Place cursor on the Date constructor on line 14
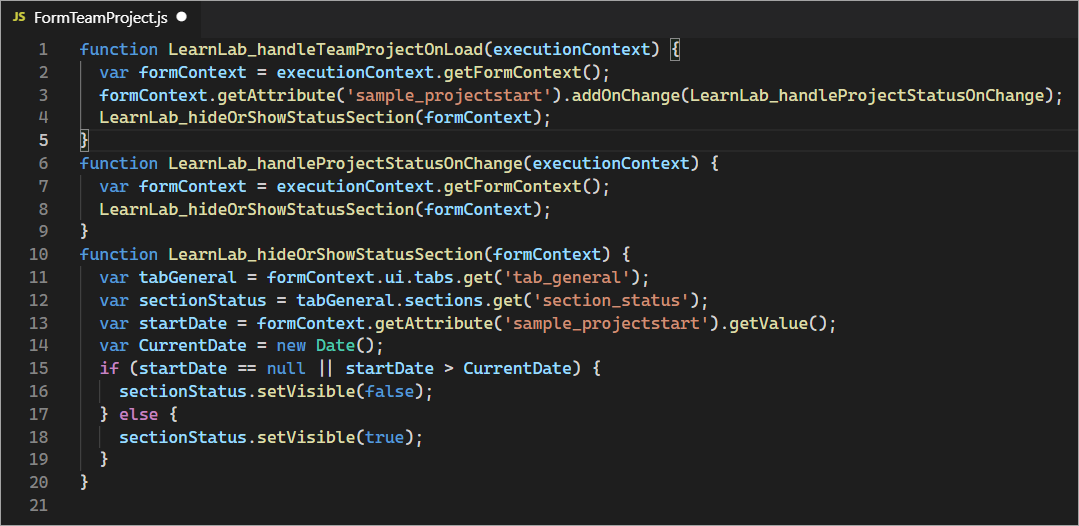1079x526 pixels. point(335,346)
